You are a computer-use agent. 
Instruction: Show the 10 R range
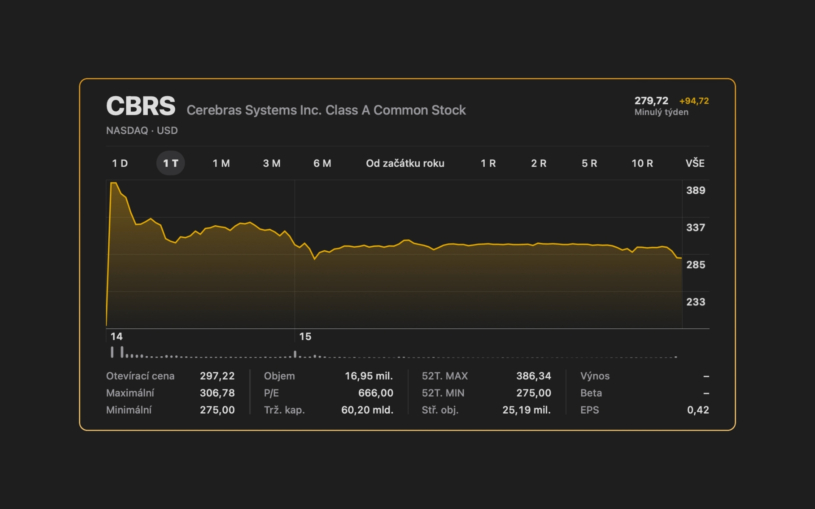642,163
